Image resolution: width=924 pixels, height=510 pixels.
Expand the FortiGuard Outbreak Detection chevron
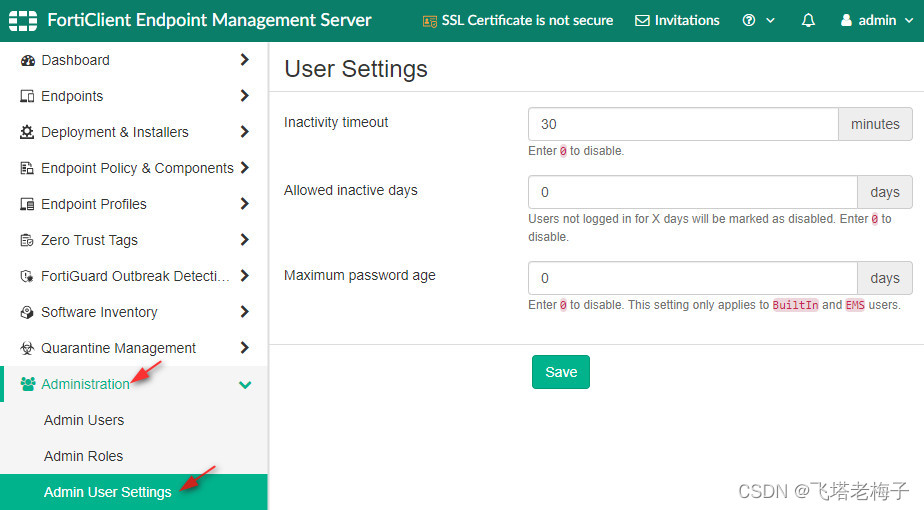[245, 275]
